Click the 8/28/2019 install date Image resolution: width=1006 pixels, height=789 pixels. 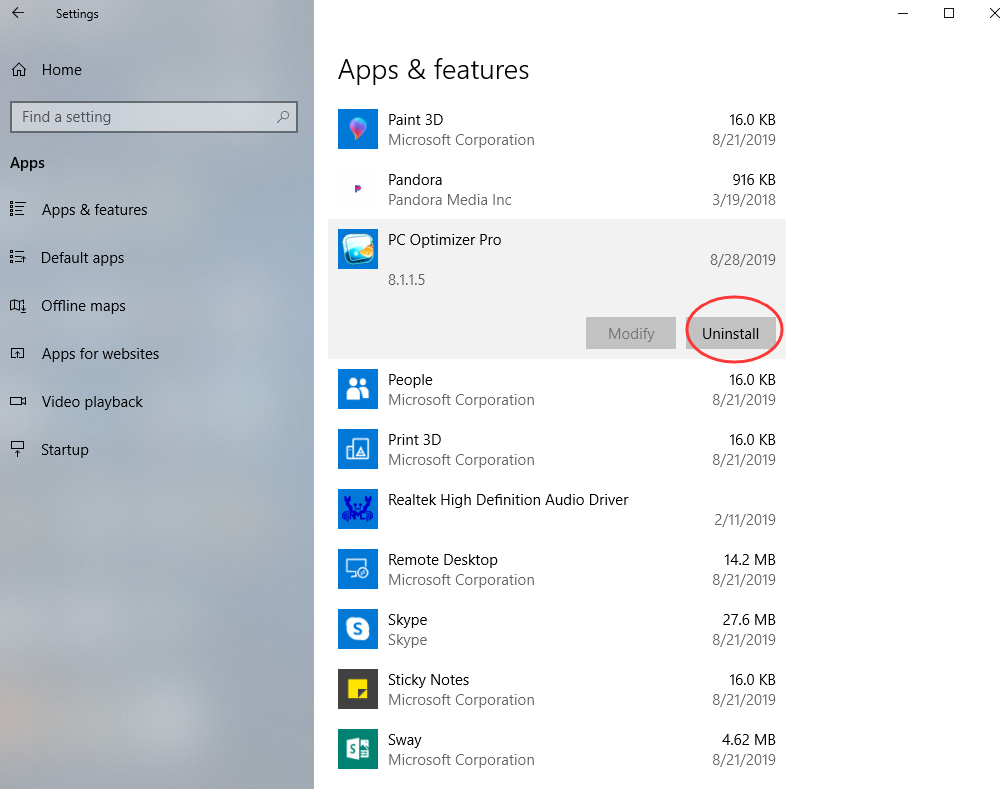click(x=743, y=260)
